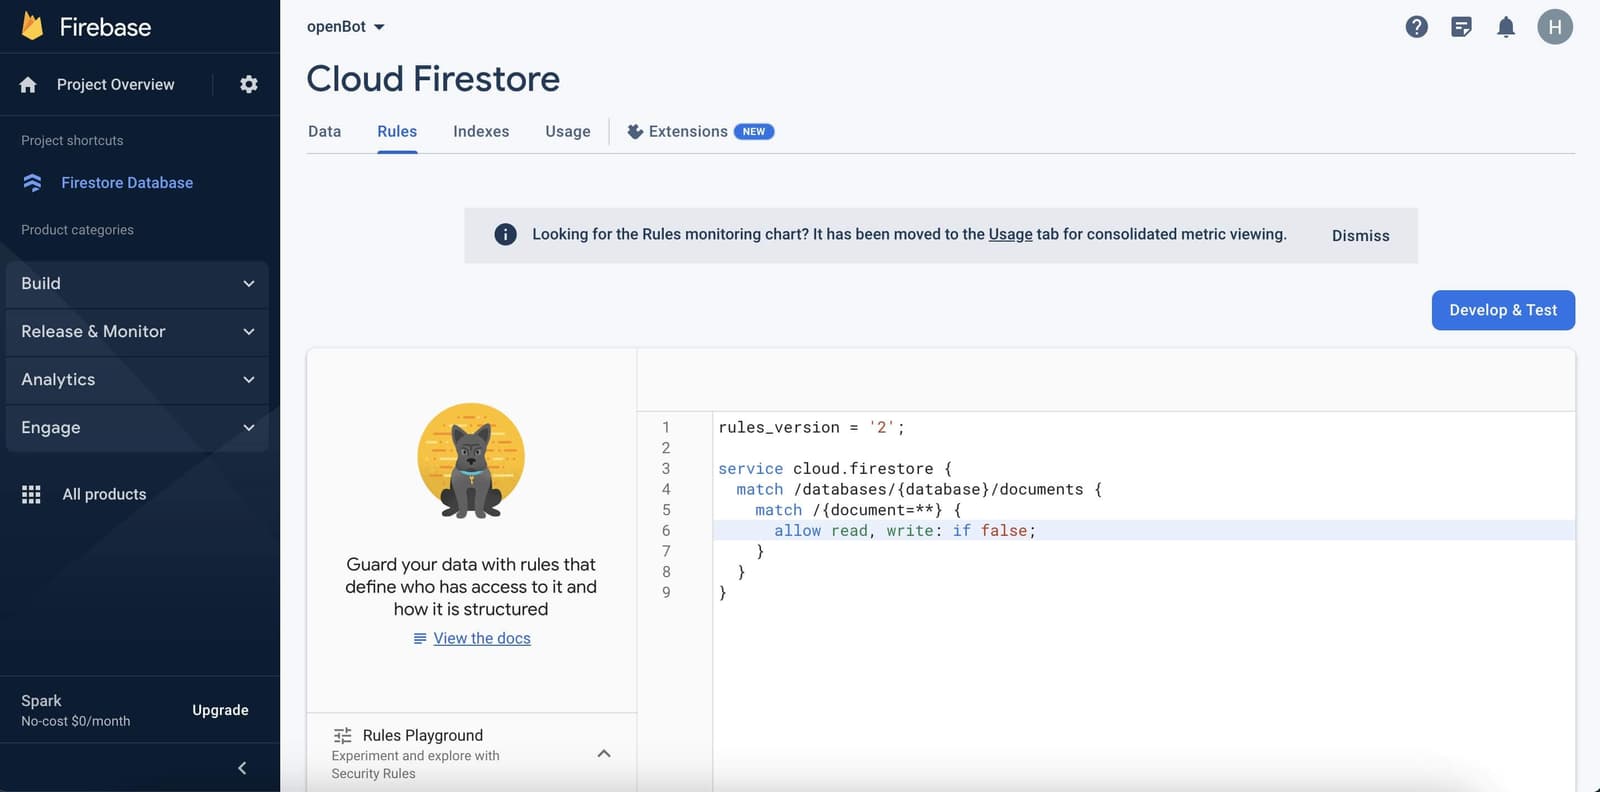This screenshot has width=1600, height=792.
Task: Expand the Build category
Action: pos(137,284)
